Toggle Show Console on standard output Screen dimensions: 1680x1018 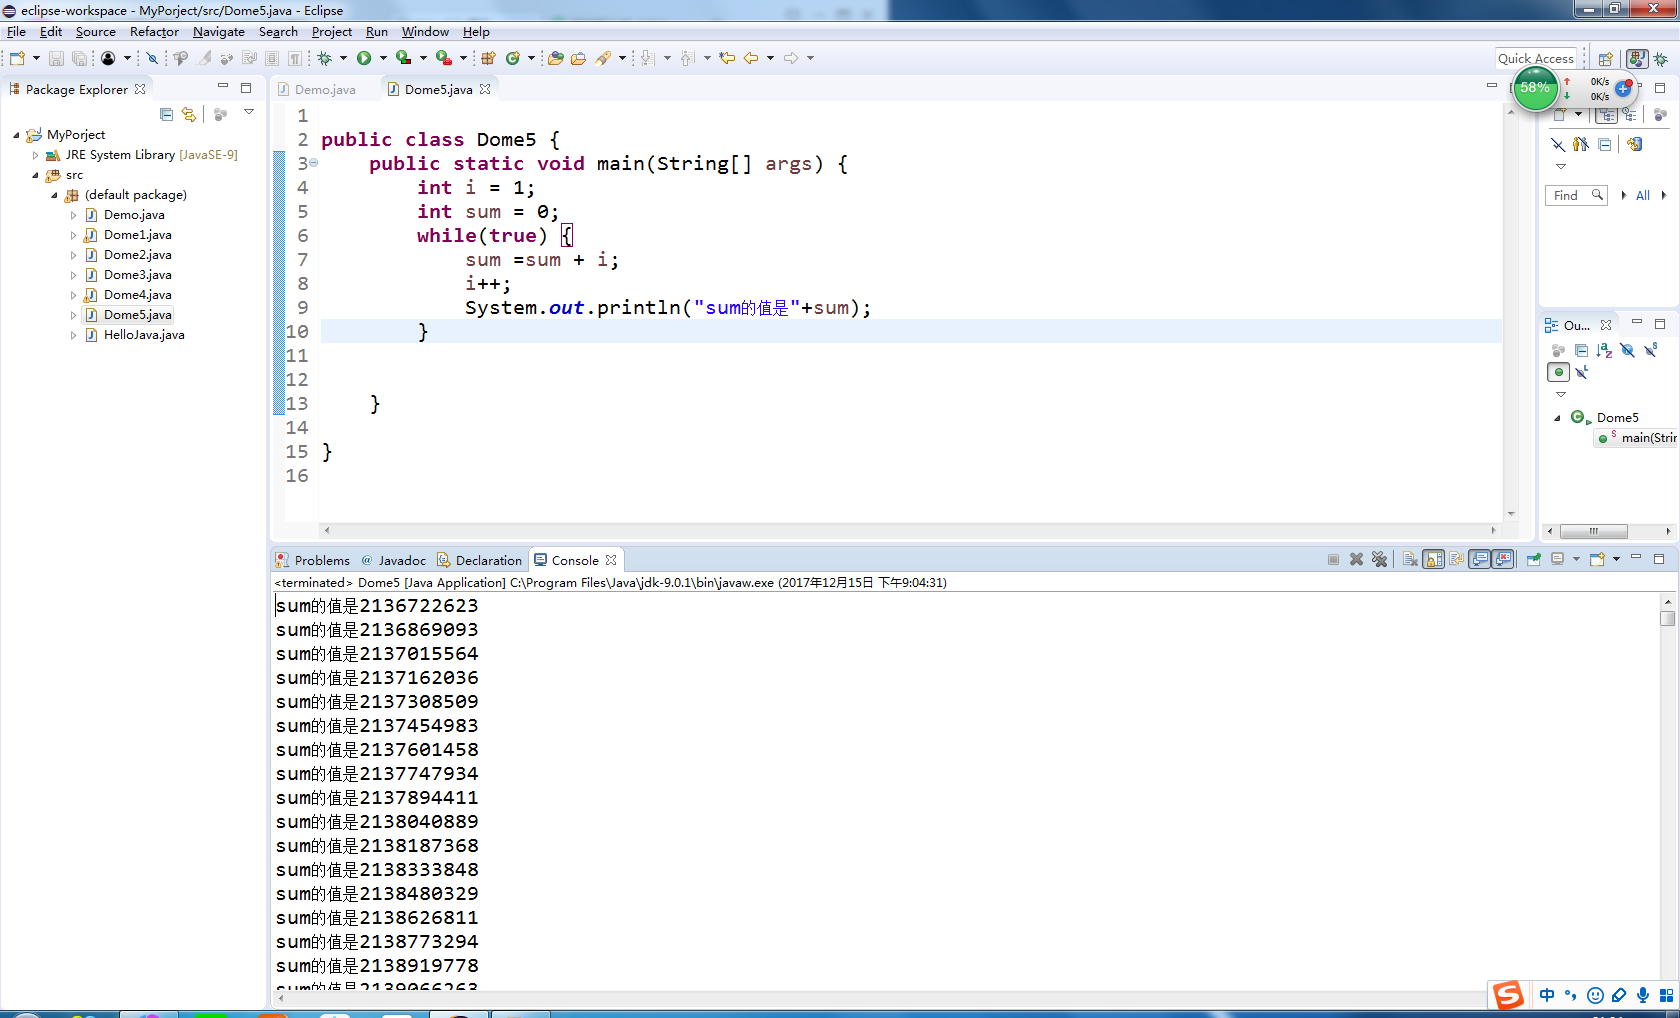pos(1480,559)
